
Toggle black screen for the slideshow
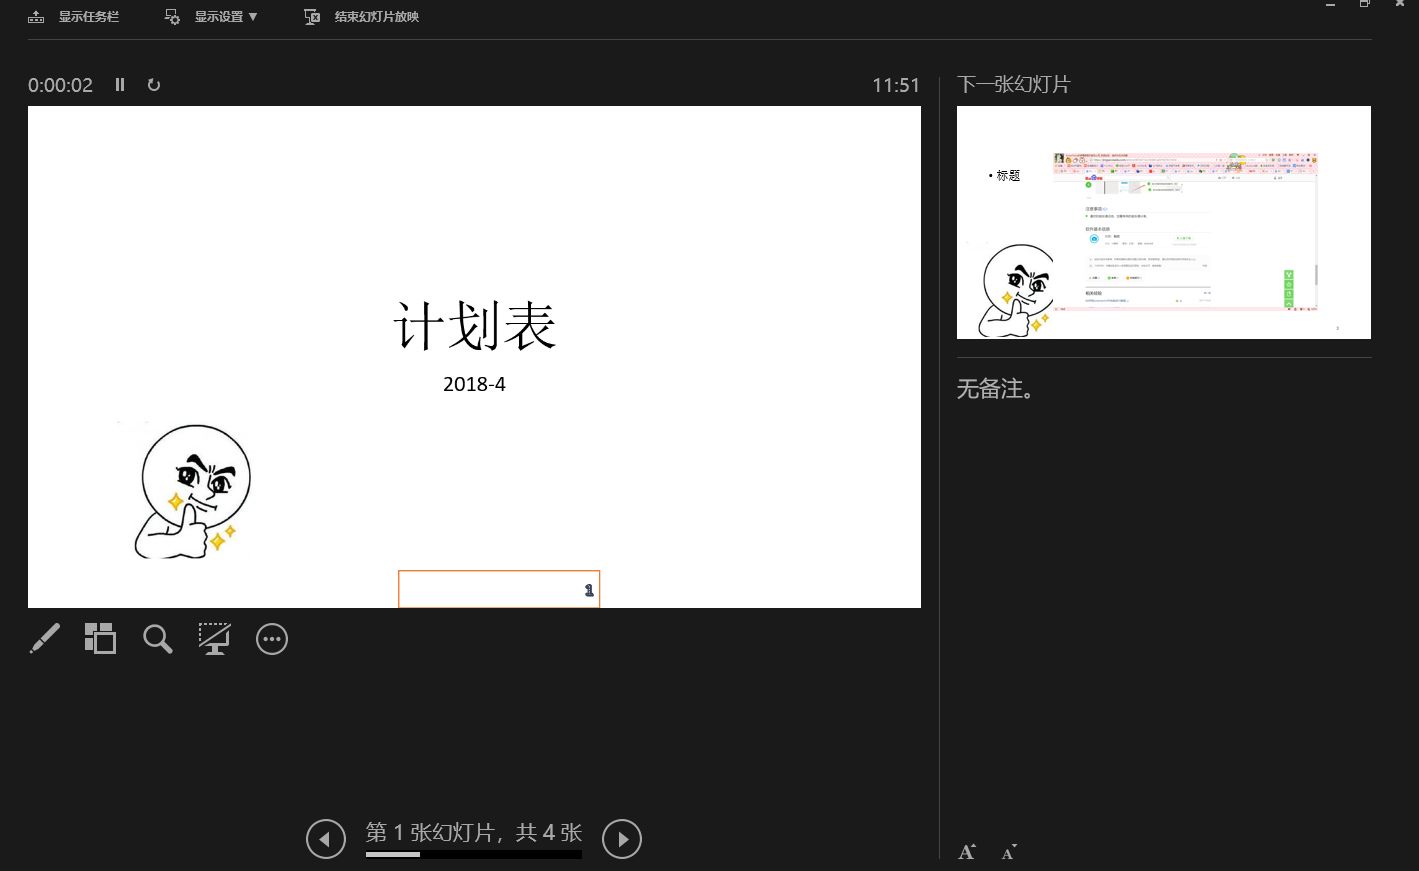tap(214, 638)
